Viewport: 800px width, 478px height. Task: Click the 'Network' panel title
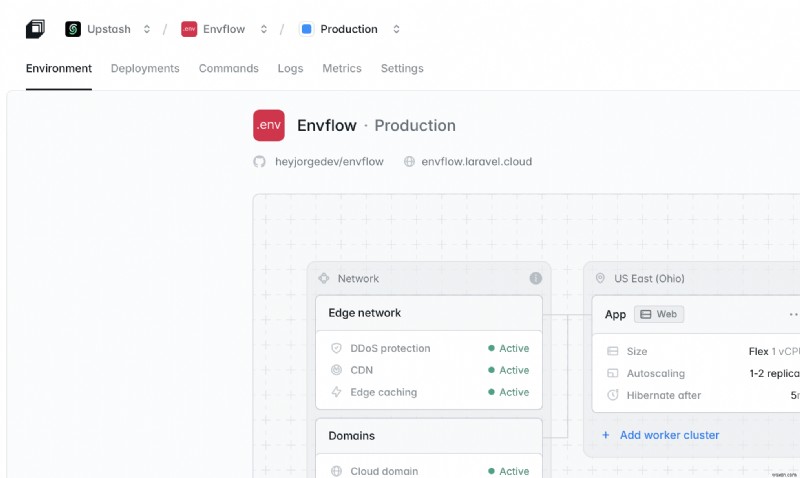pos(358,278)
